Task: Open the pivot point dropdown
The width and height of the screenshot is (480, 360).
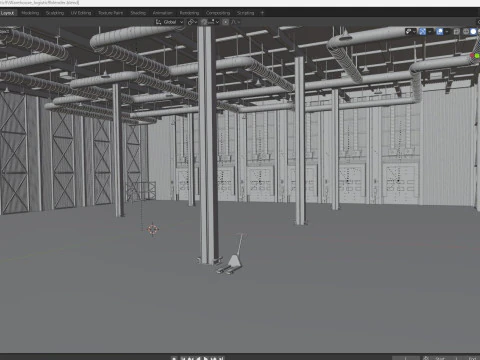Action: [x=192, y=22]
